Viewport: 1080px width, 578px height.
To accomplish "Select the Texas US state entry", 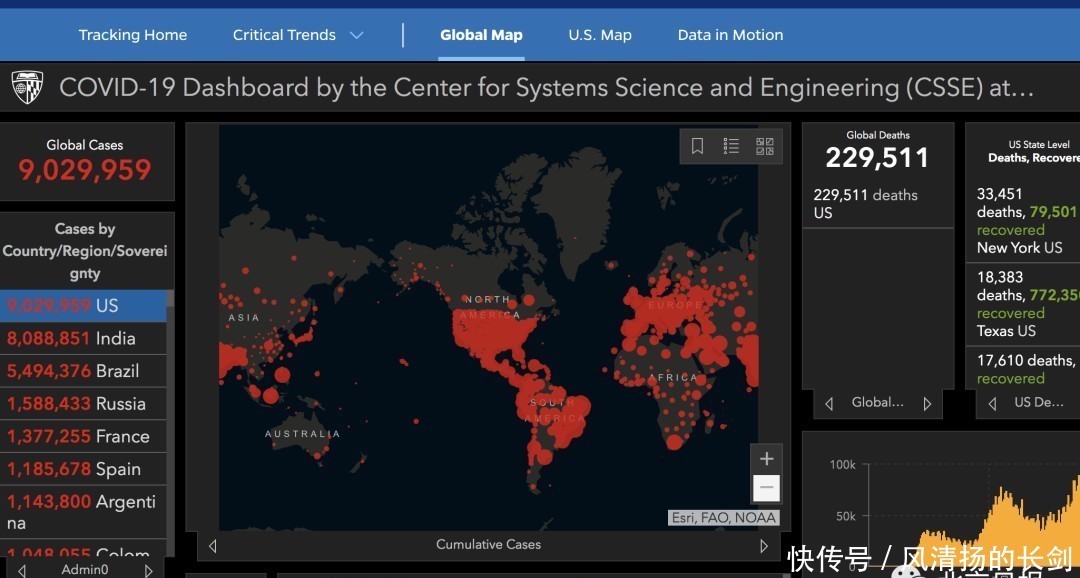I will pyautogui.click(x=1023, y=304).
